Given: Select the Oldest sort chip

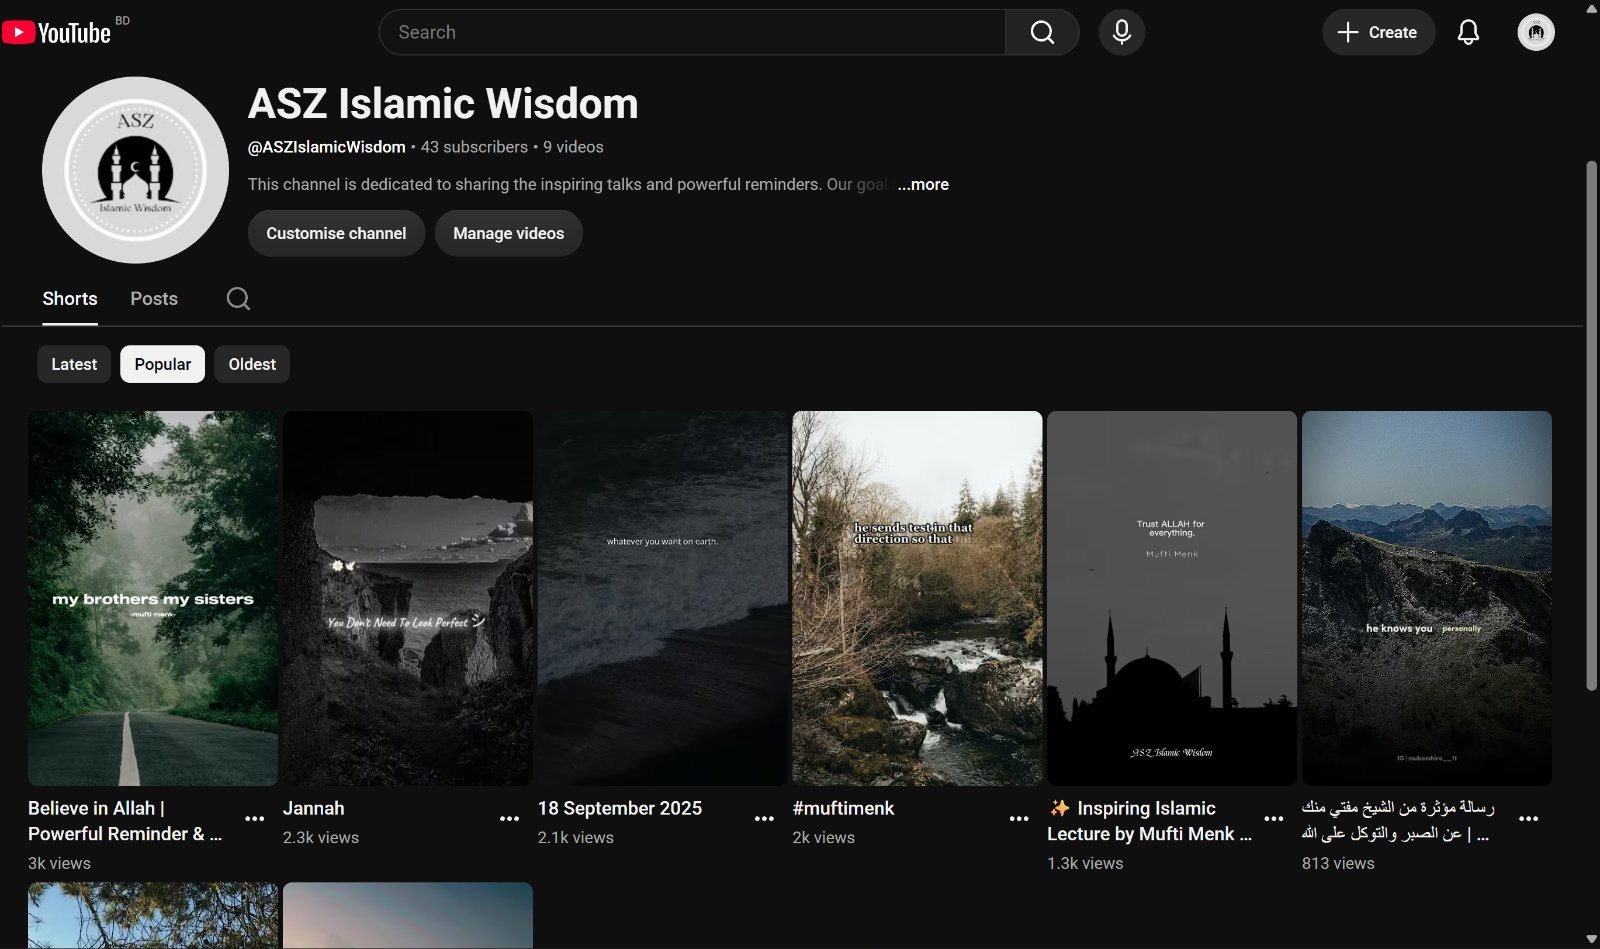Looking at the screenshot, I should [x=252, y=364].
